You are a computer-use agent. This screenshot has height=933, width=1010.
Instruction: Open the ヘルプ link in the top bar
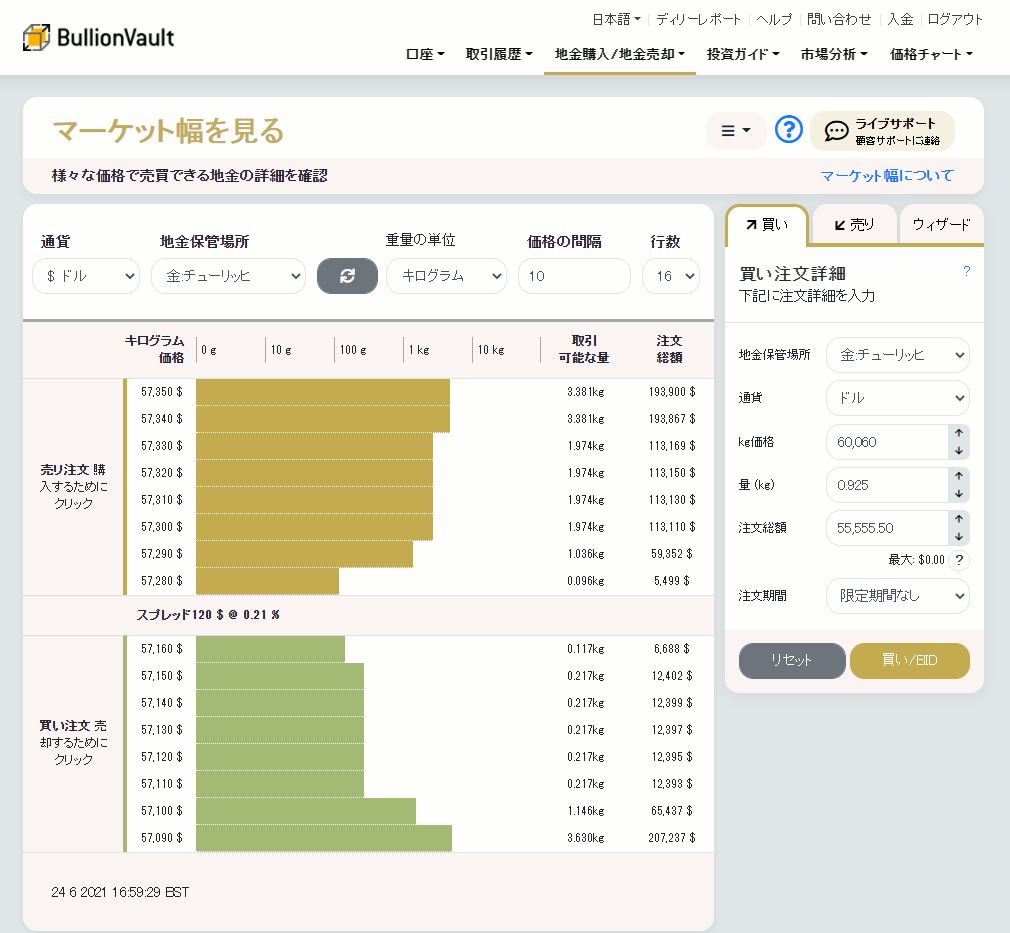(x=774, y=19)
